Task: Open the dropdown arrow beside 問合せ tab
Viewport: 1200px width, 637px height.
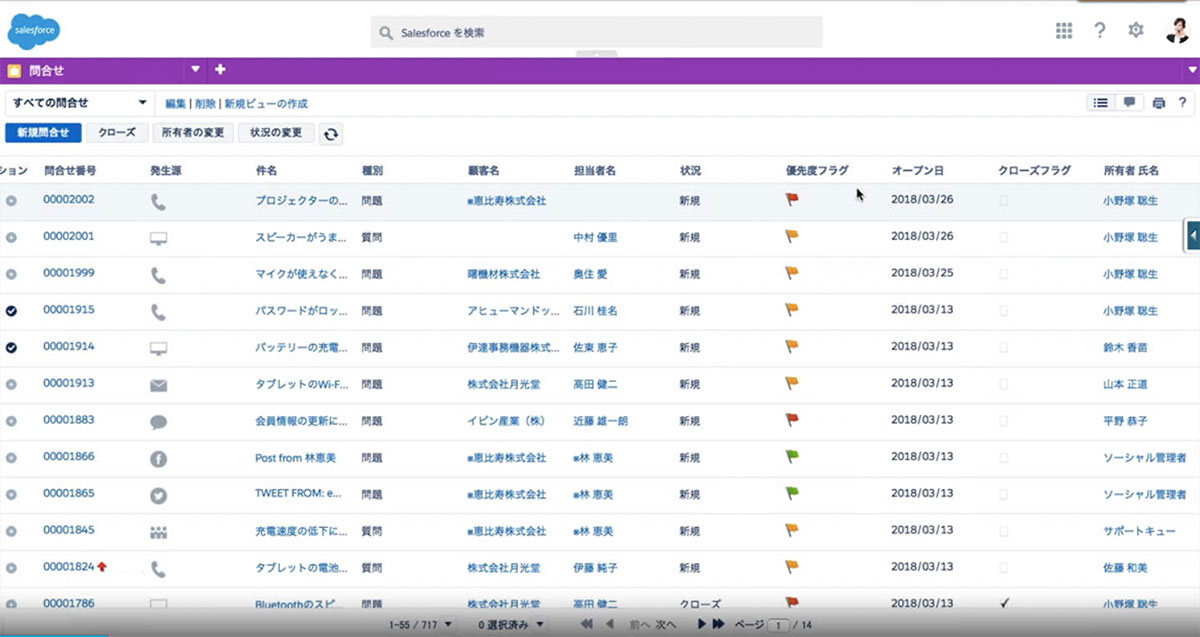Action: [x=196, y=70]
